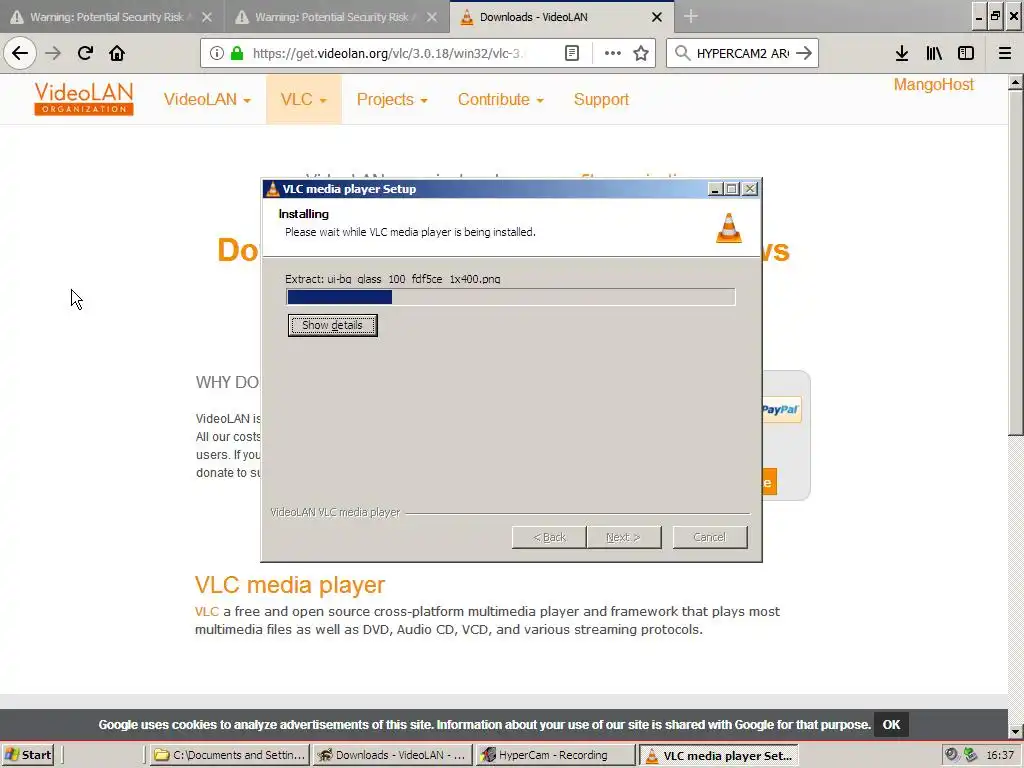Click search magnifier icon in search box
The height and width of the screenshot is (768, 1024).
click(682, 53)
